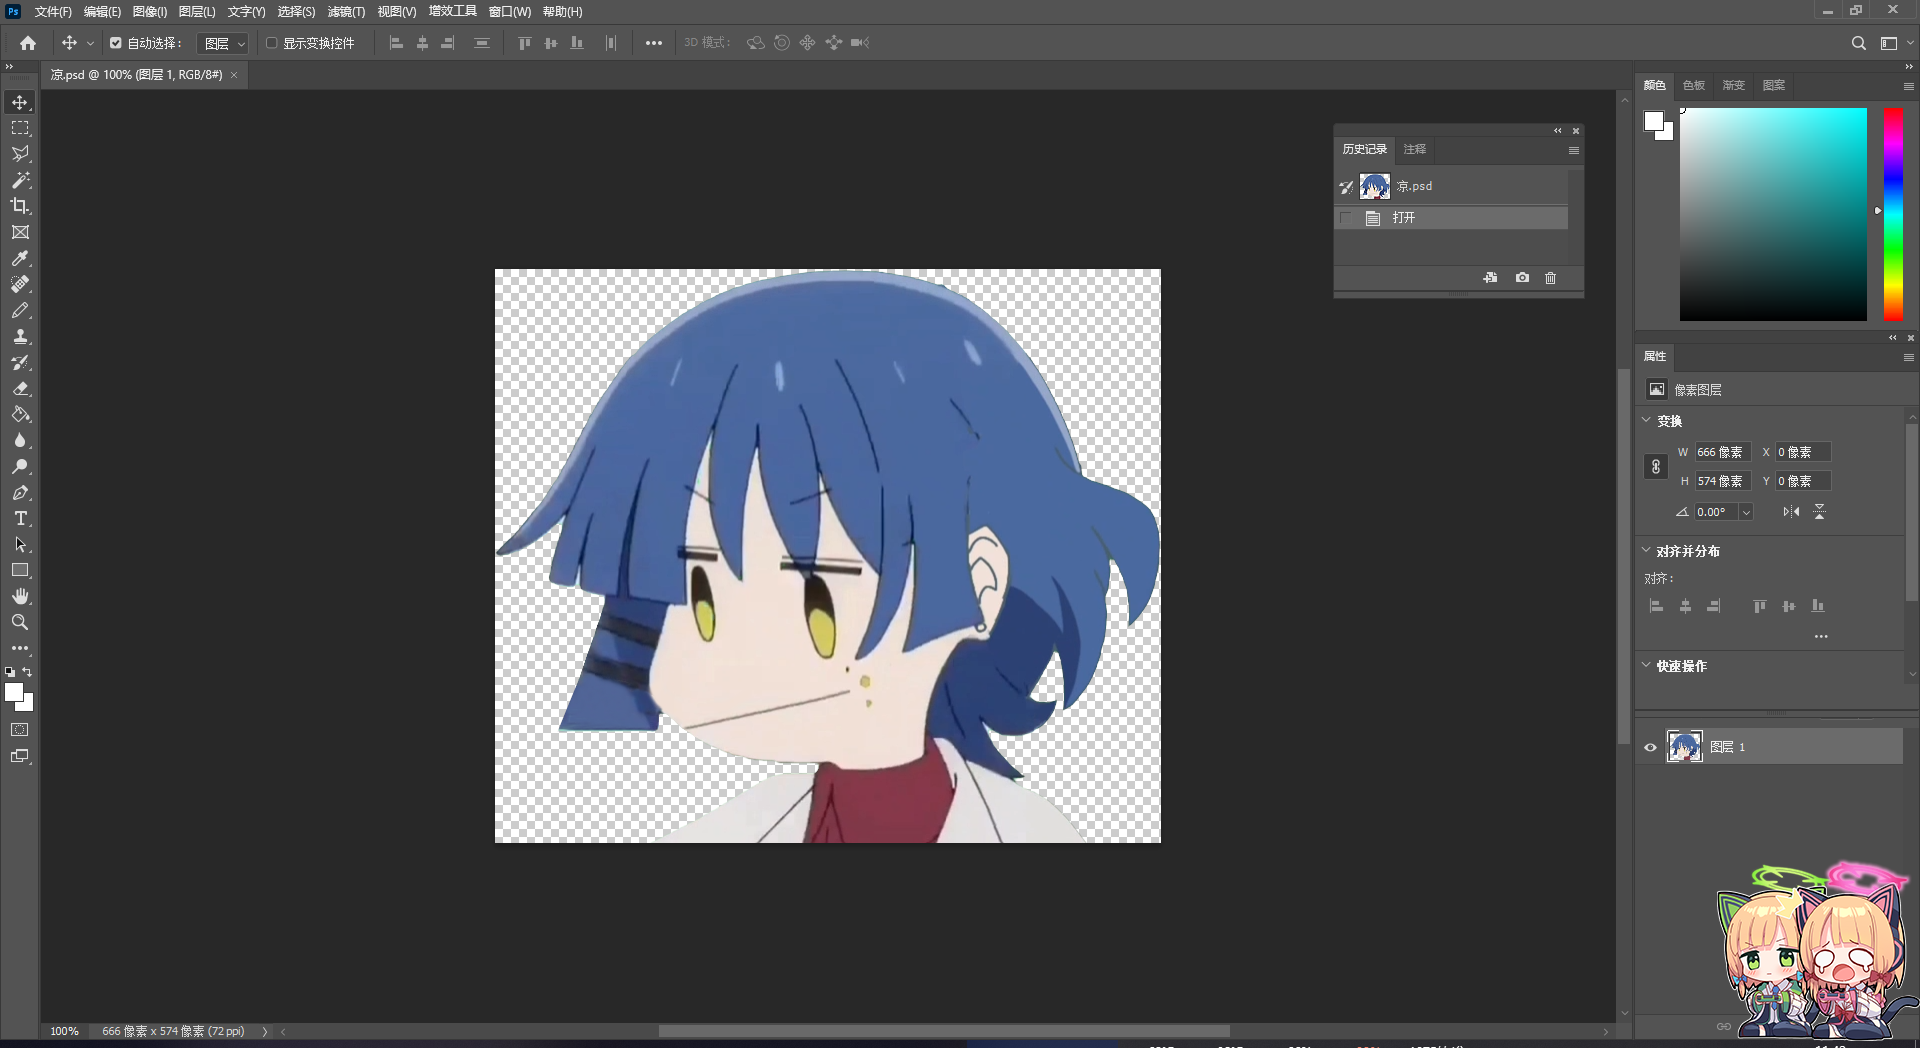Screen dimensions: 1920x1048
Task: Open the Color panel flyout menu
Action: click(1908, 86)
